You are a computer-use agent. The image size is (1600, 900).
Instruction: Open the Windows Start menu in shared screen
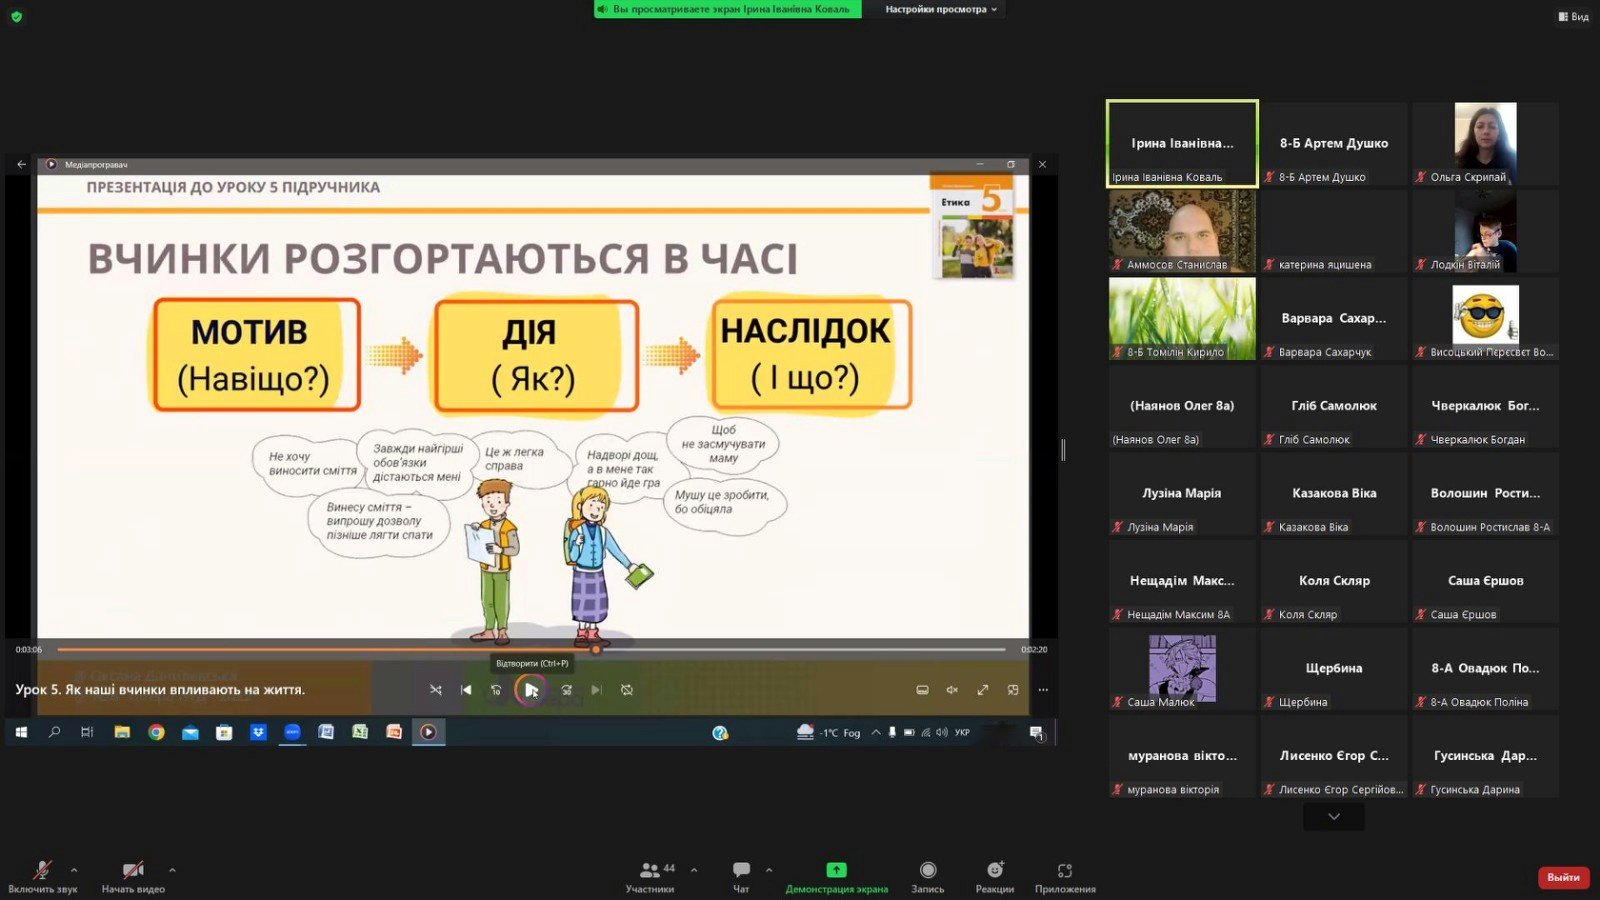click(21, 732)
